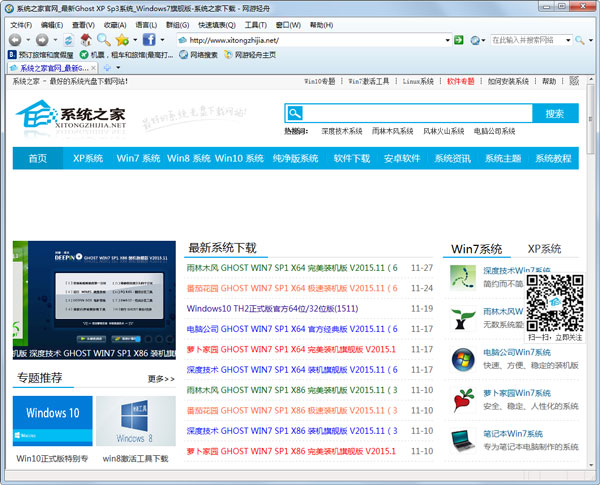The image size is (600, 485).
Task: Open 机票，租车和旅馆 bookmark
Action: [x=126, y=55]
